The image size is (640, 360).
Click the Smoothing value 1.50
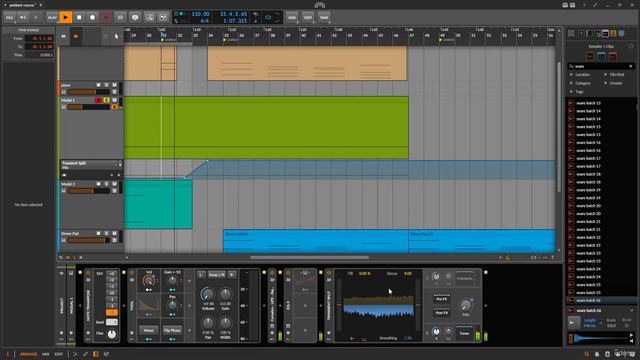point(408,338)
